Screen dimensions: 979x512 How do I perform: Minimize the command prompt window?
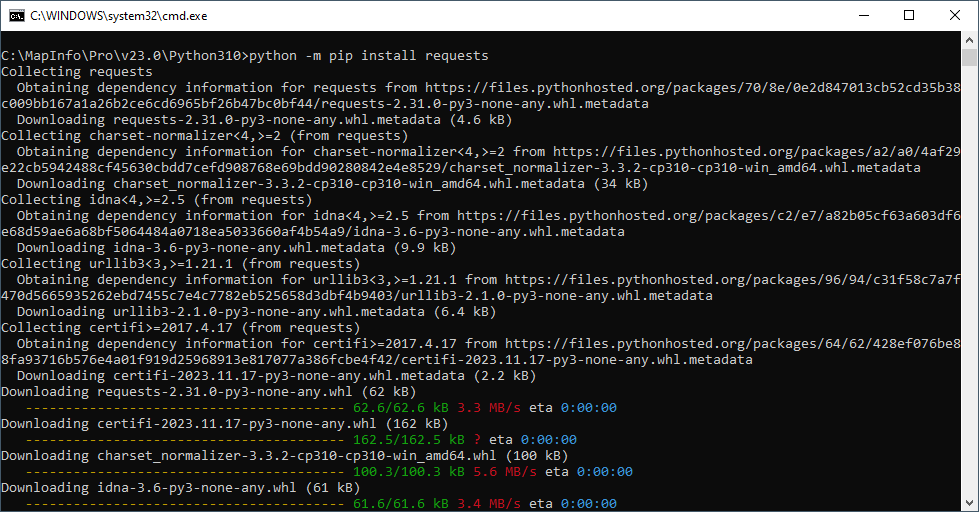[864, 16]
